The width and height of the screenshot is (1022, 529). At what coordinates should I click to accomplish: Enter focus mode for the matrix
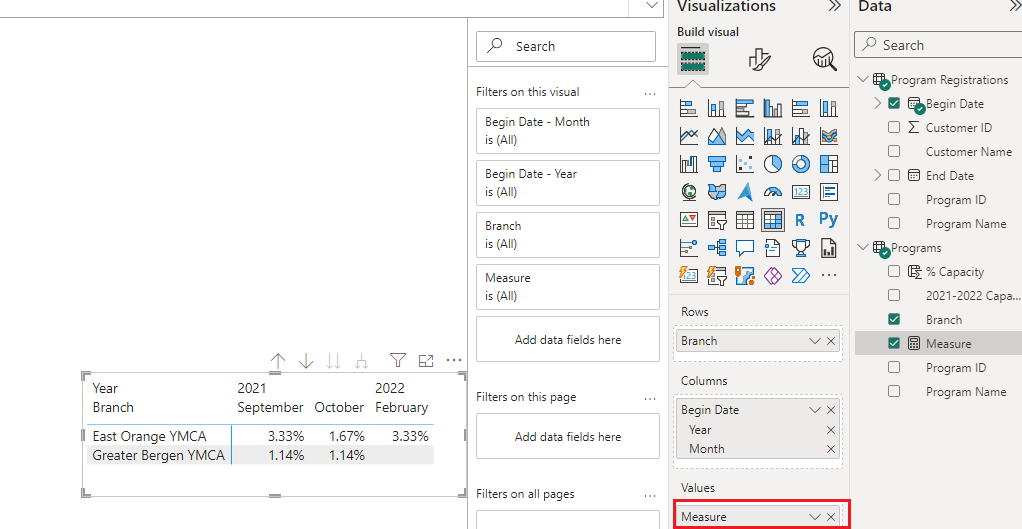point(426,360)
